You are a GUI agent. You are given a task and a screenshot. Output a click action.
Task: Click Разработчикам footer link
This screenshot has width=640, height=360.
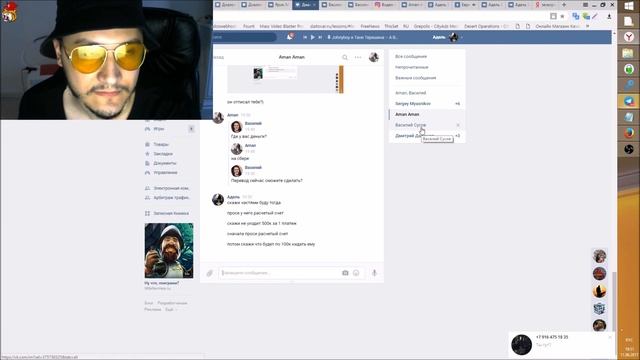pos(172,303)
